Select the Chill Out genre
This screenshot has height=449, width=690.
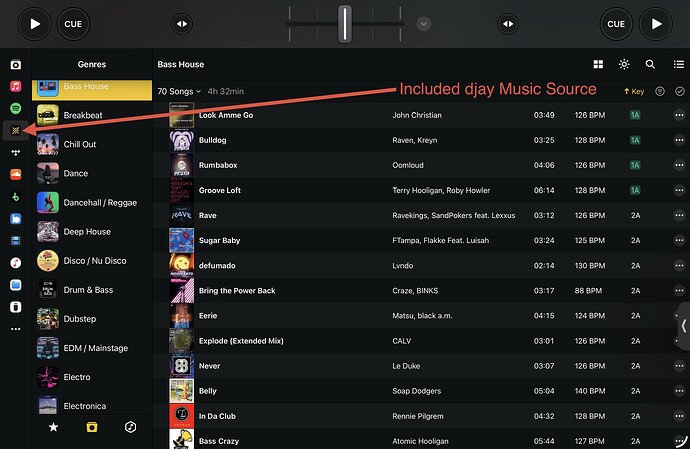pos(92,144)
